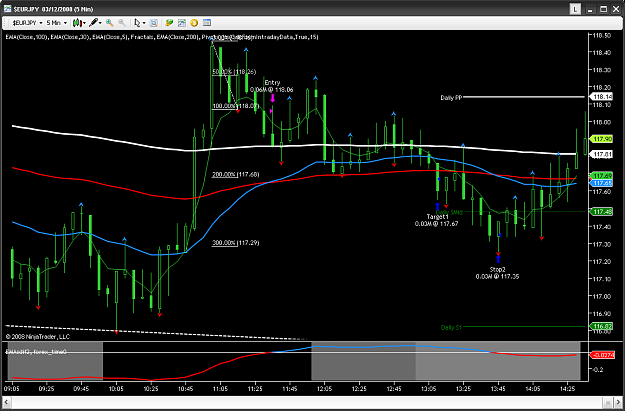Click the 117.69 green price marker
This screenshot has width=625, height=411.
[603, 176]
